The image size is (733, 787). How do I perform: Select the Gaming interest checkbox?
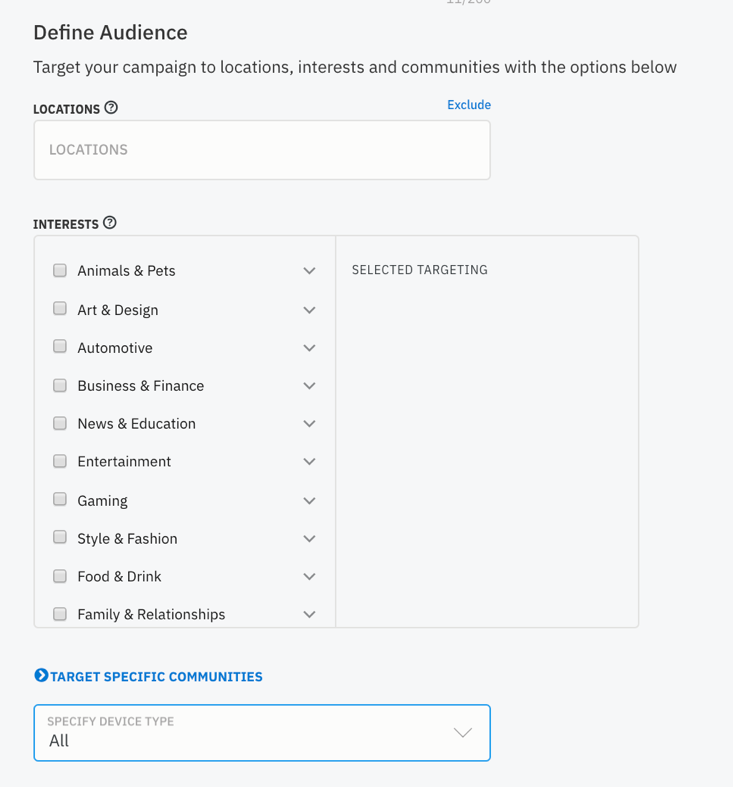tap(60, 499)
